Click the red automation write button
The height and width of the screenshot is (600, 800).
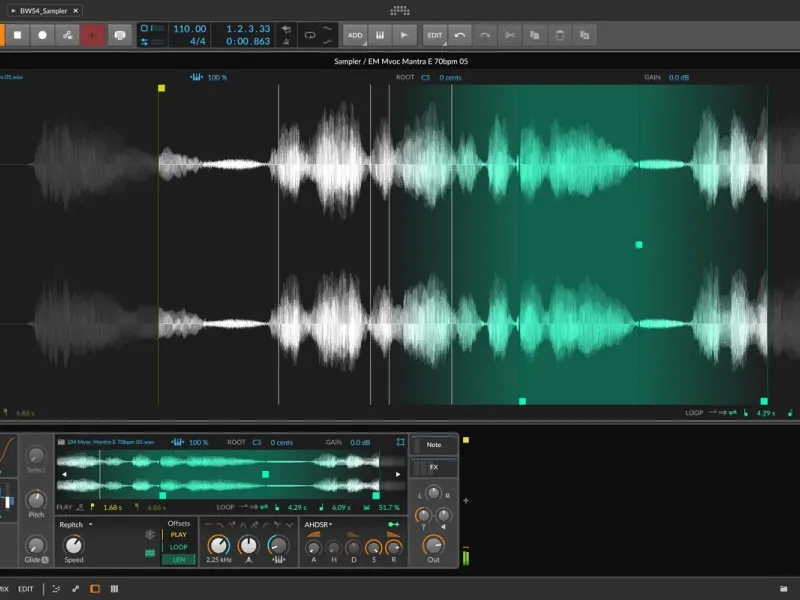93,35
